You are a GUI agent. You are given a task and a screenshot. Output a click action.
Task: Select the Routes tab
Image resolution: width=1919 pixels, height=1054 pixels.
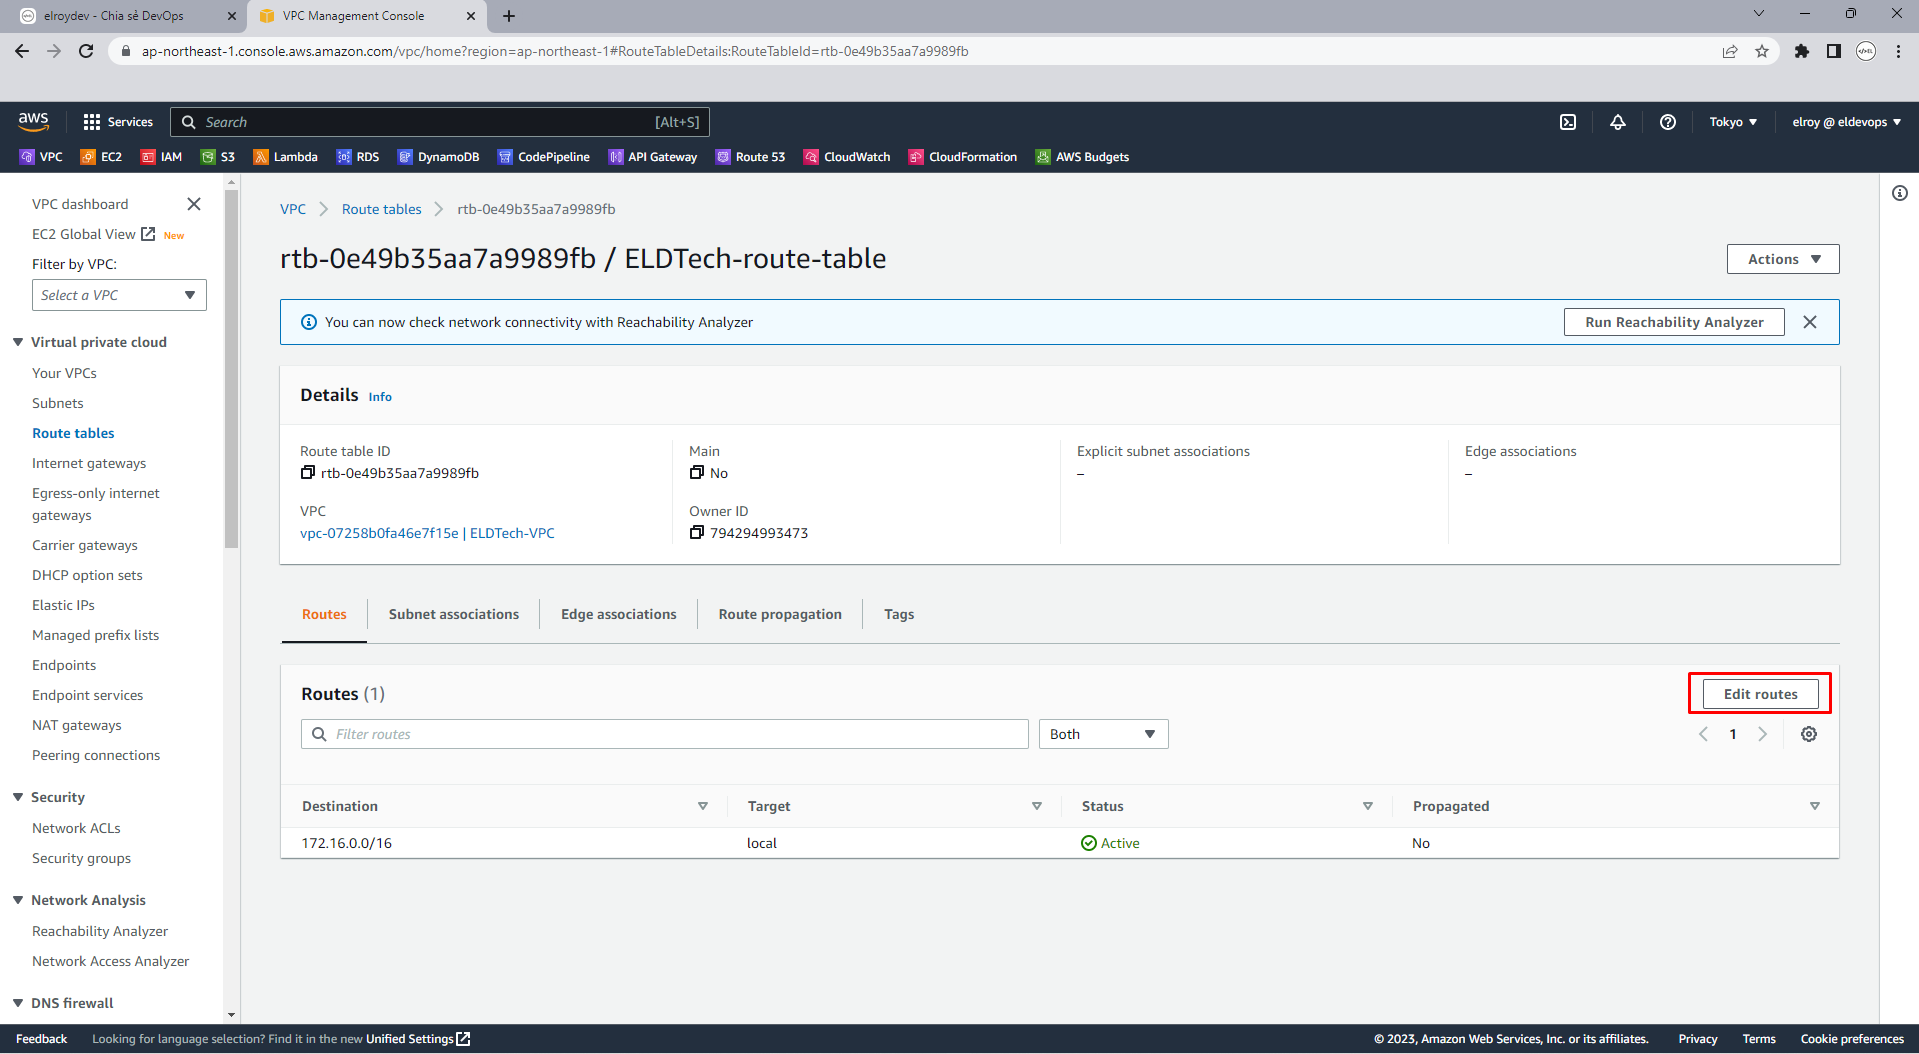(x=324, y=614)
